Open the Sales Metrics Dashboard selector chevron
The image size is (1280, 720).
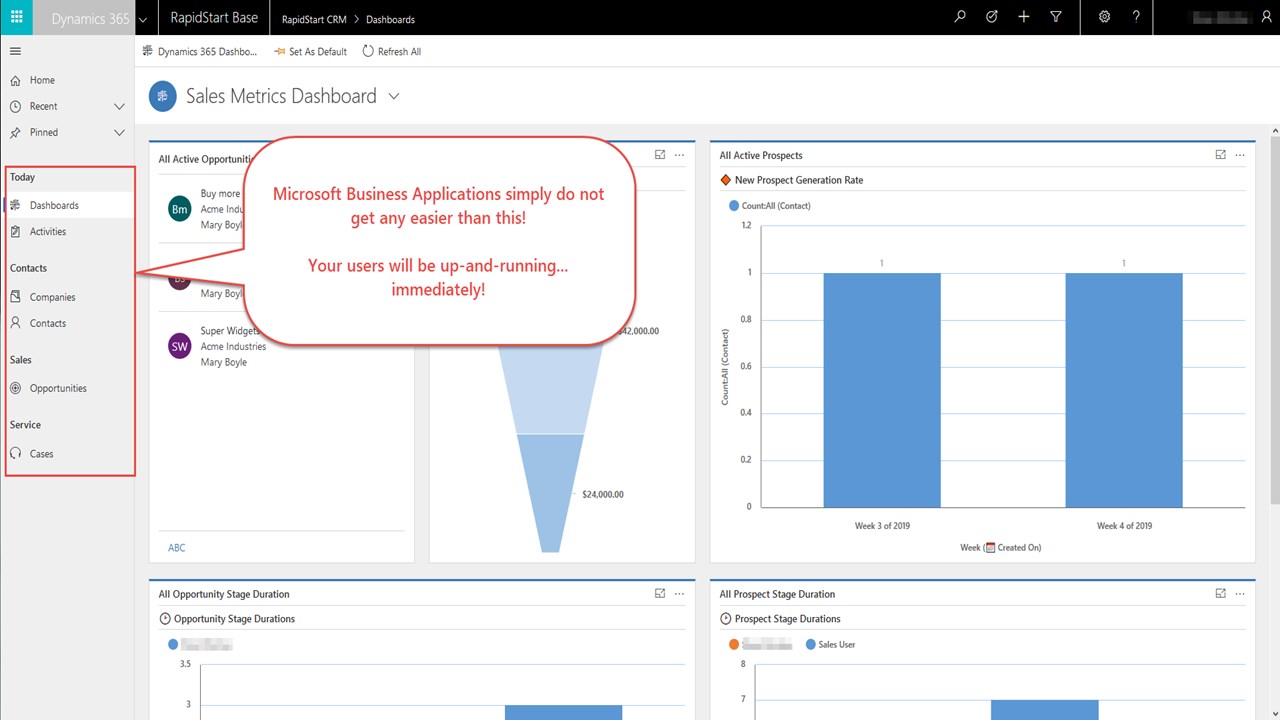[x=394, y=96]
